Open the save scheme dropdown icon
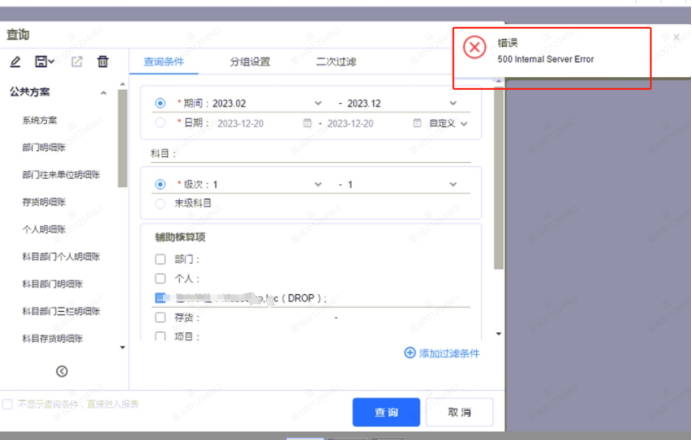 click(44, 61)
